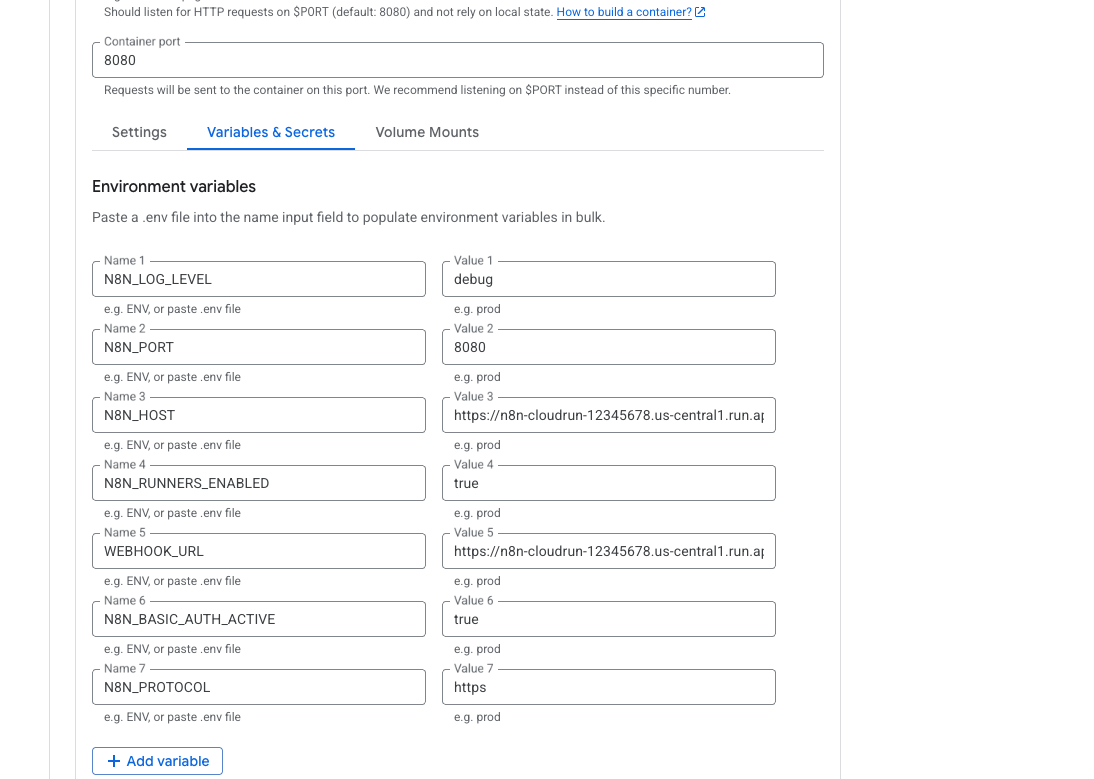Select the N8N_RUNNERS_ENABLED name field
1094x779 pixels.
(x=259, y=483)
